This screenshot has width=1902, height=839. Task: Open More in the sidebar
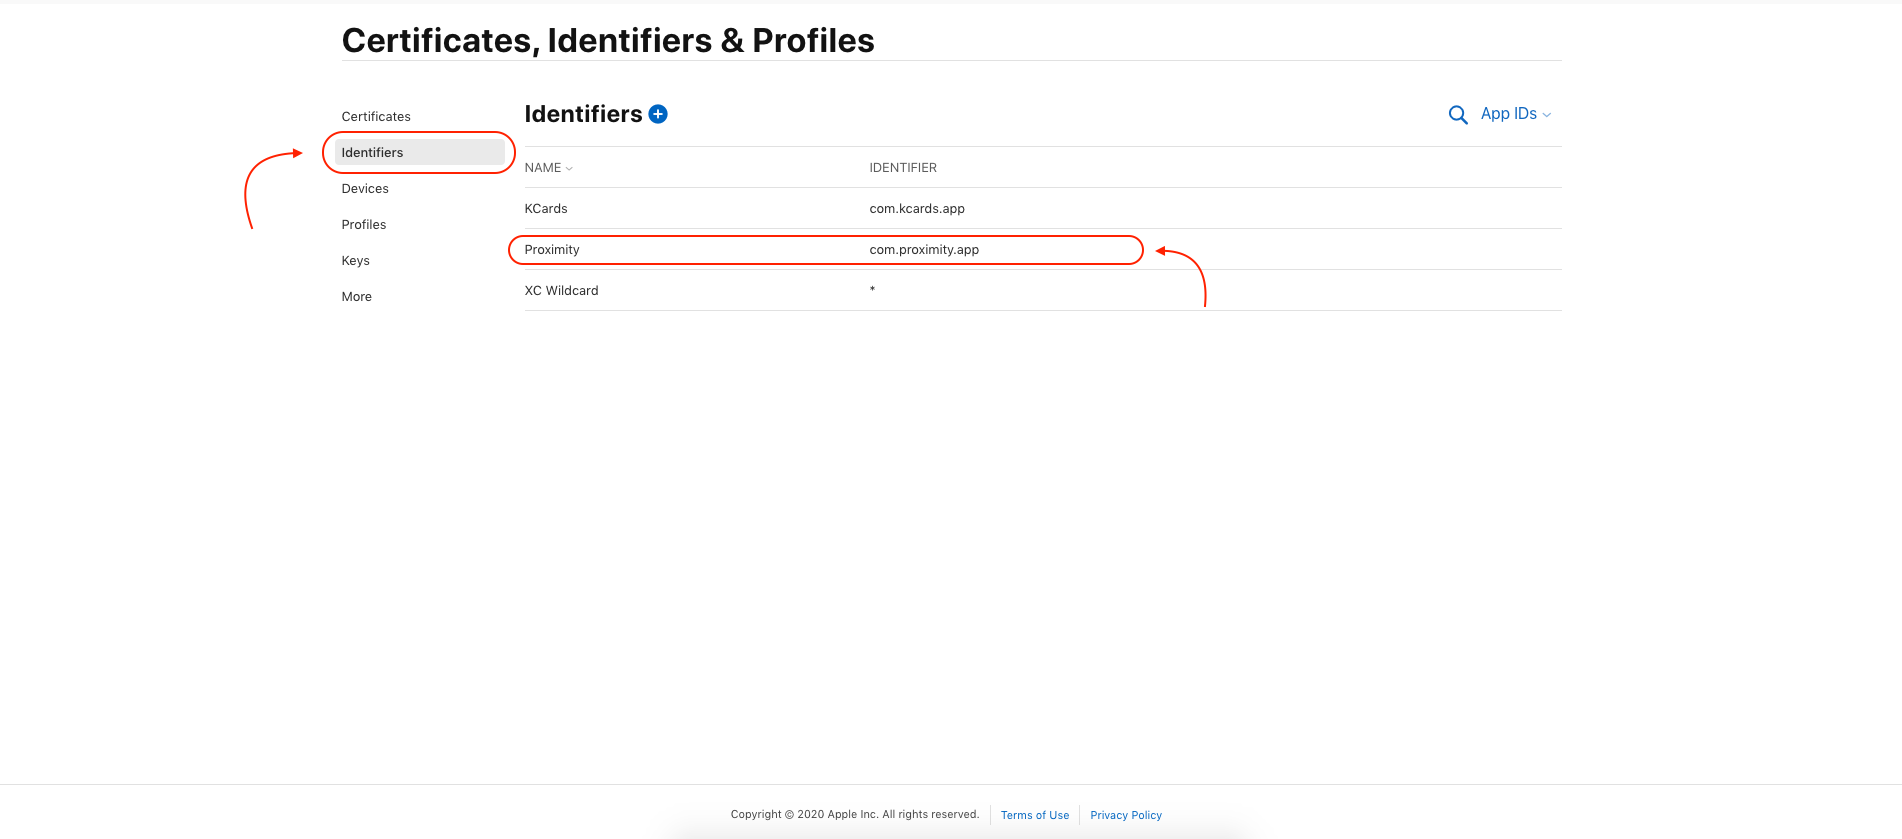point(357,297)
